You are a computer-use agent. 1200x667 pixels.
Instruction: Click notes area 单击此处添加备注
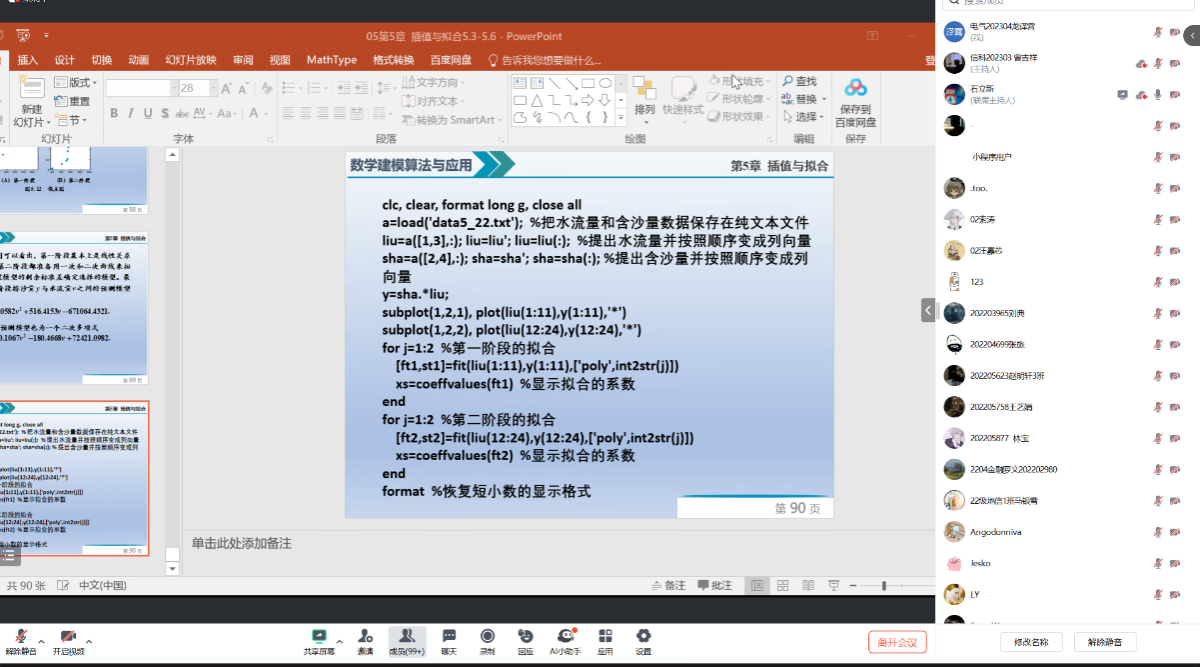[x=241, y=542]
